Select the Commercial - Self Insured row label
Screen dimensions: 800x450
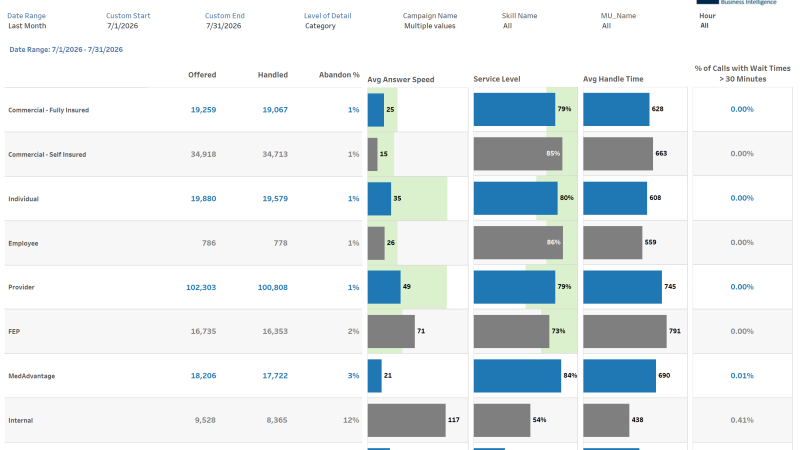pyautogui.click(x=47, y=155)
